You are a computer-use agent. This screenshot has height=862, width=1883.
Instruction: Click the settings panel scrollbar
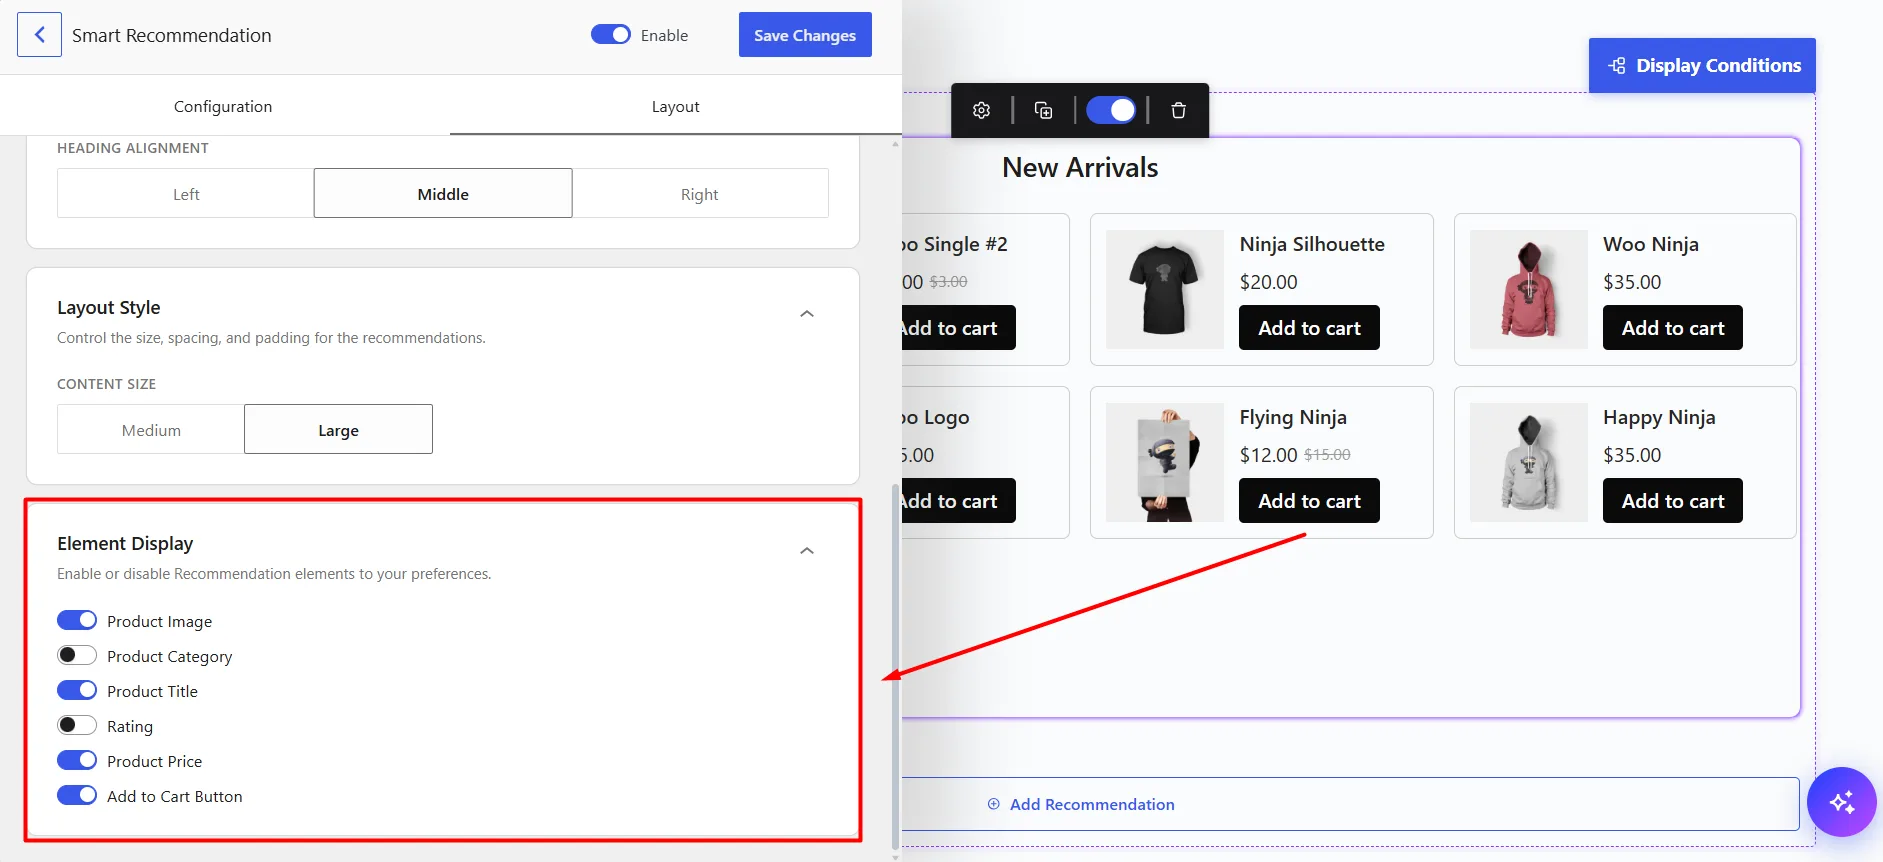[895, 665]
